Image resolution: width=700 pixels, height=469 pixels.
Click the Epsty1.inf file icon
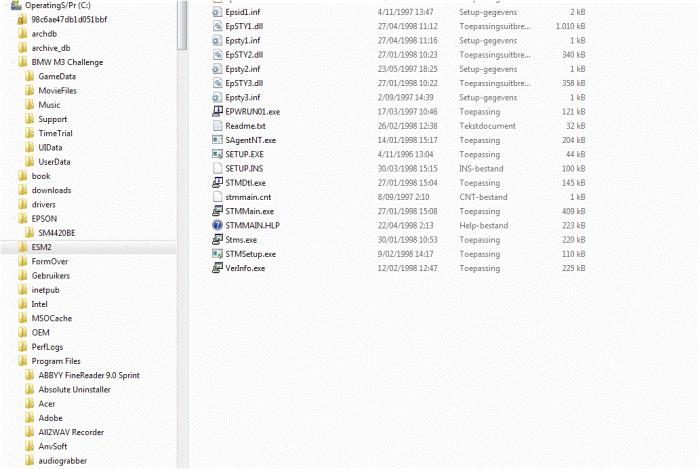tap(217, 41)
